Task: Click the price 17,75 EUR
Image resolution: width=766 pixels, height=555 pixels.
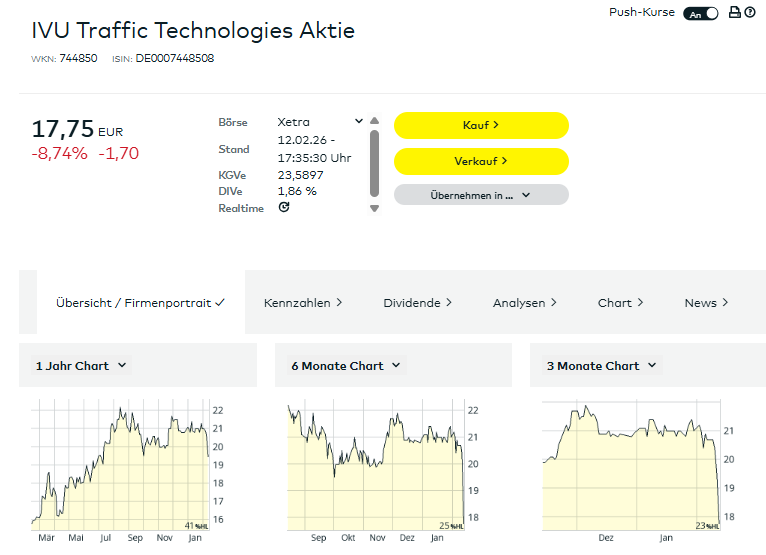Action: [77, 129]
